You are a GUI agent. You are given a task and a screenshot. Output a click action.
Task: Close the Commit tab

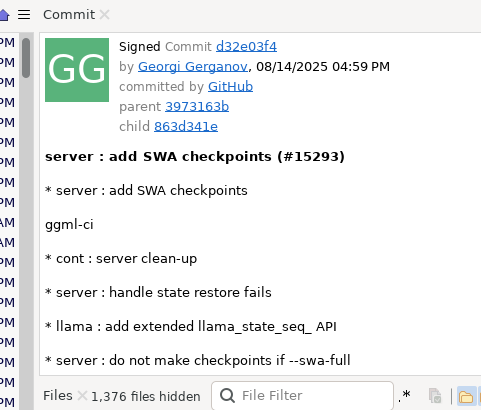point(104,15)
